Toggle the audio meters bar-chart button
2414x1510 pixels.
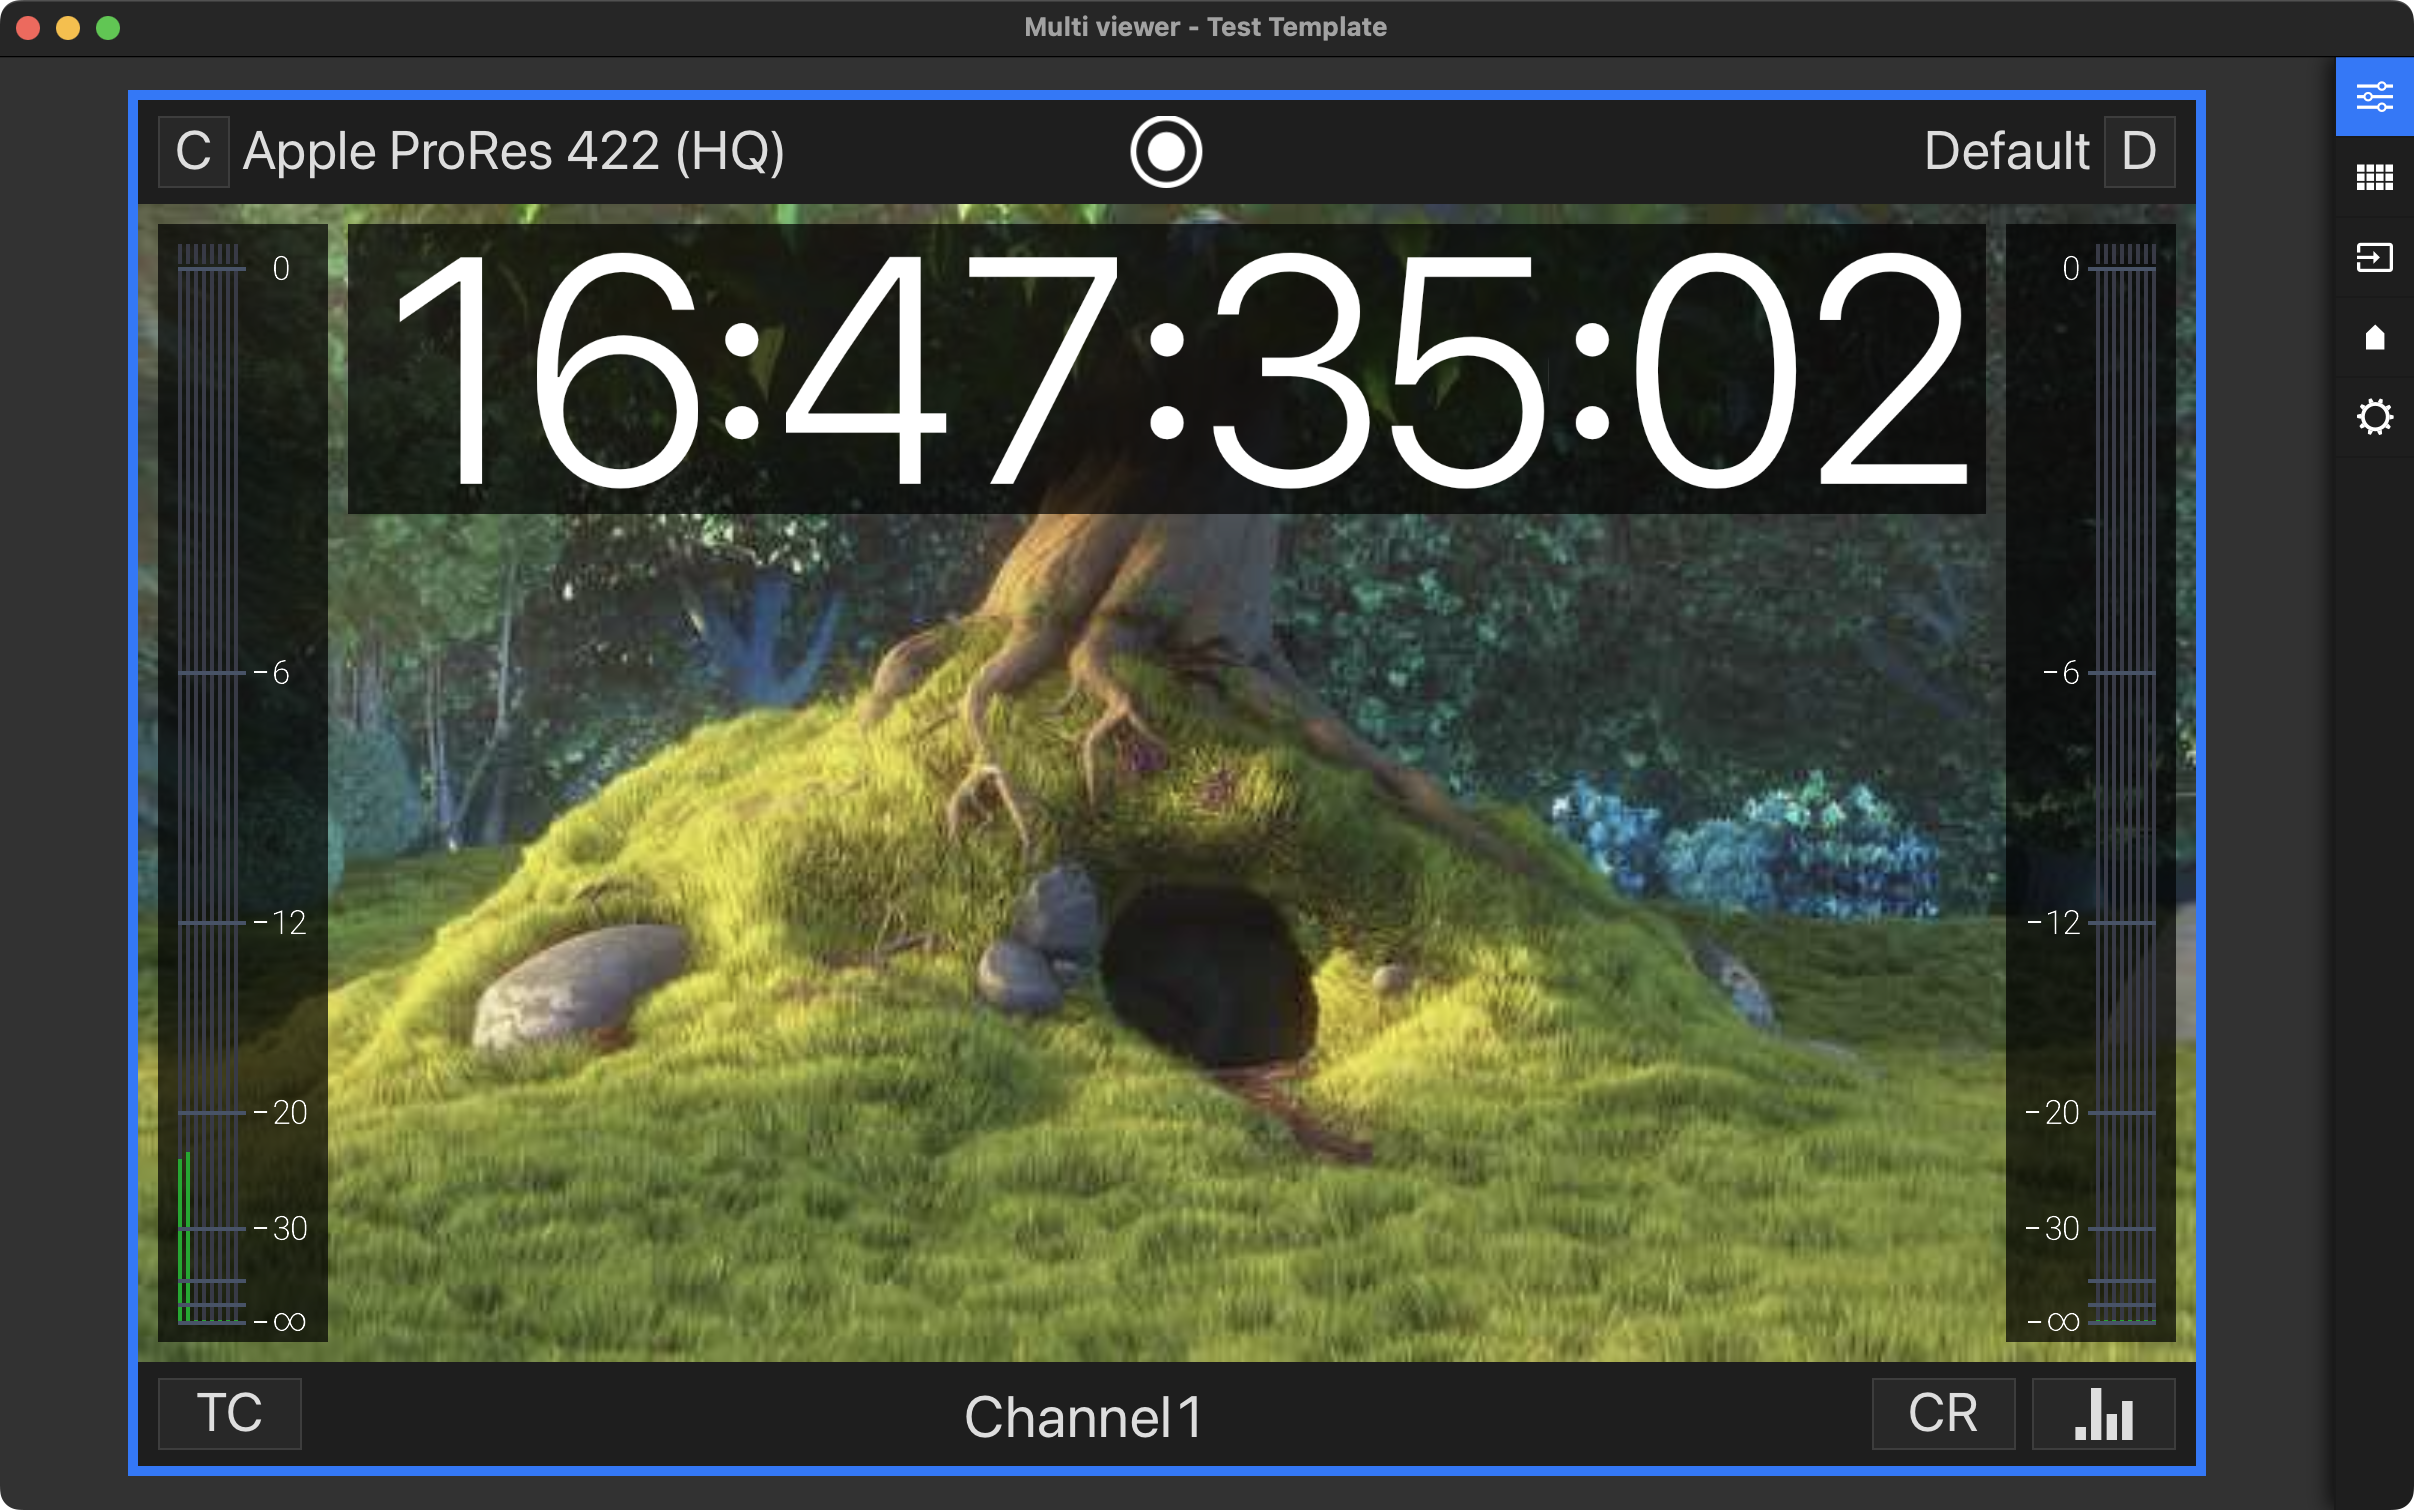(2103, 1413)
